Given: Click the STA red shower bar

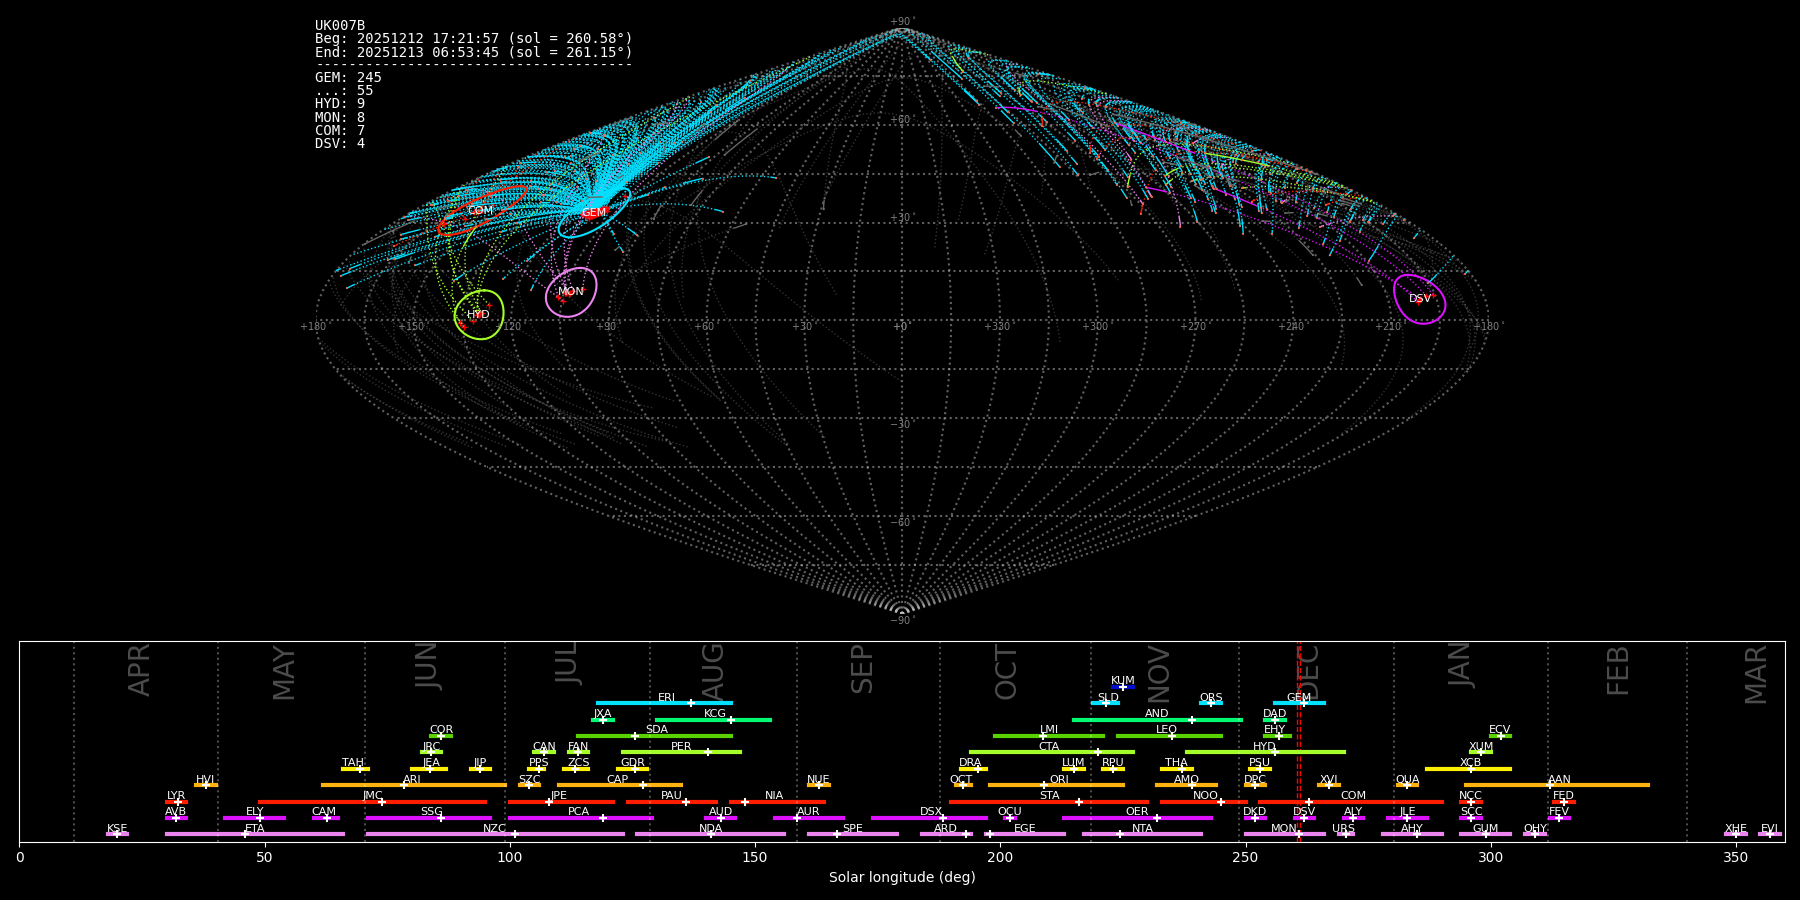Looking at the screenshot, I should [1048, 802].
